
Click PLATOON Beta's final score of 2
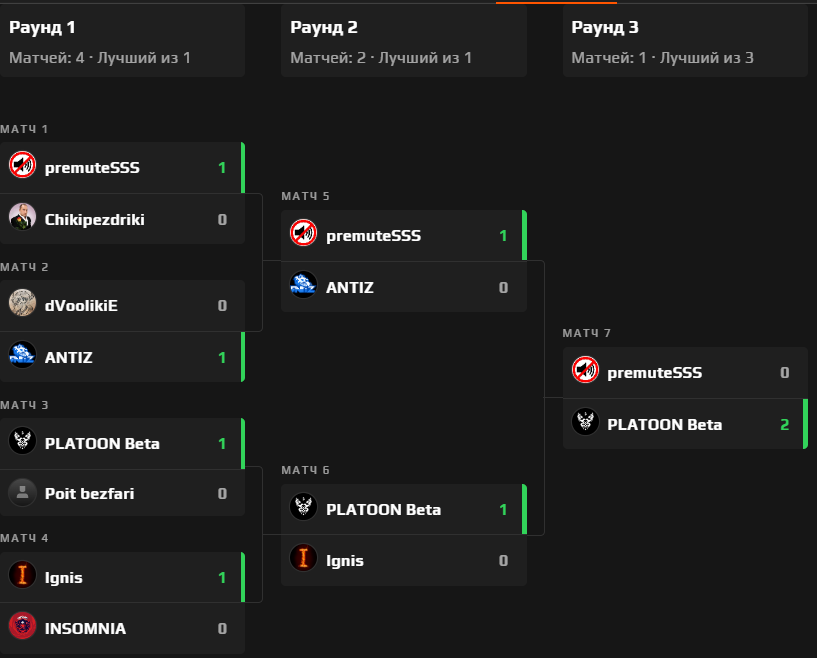click(784, 424)
